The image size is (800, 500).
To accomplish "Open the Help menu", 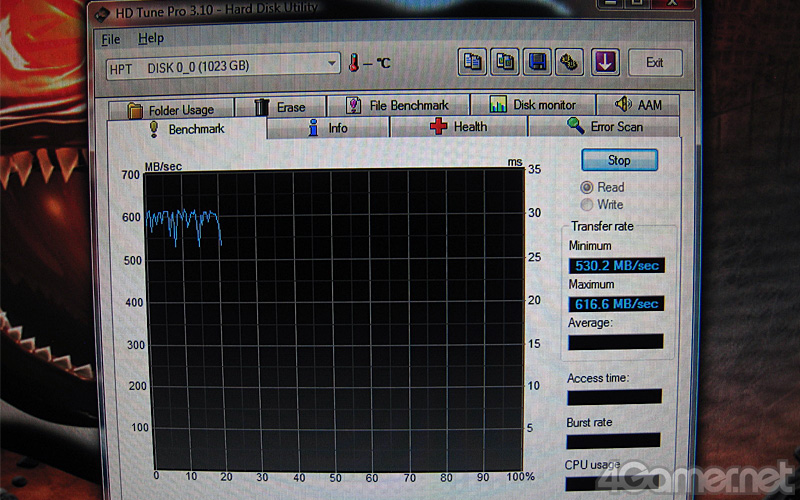I will pyautogui.click(x=151, y=38).
